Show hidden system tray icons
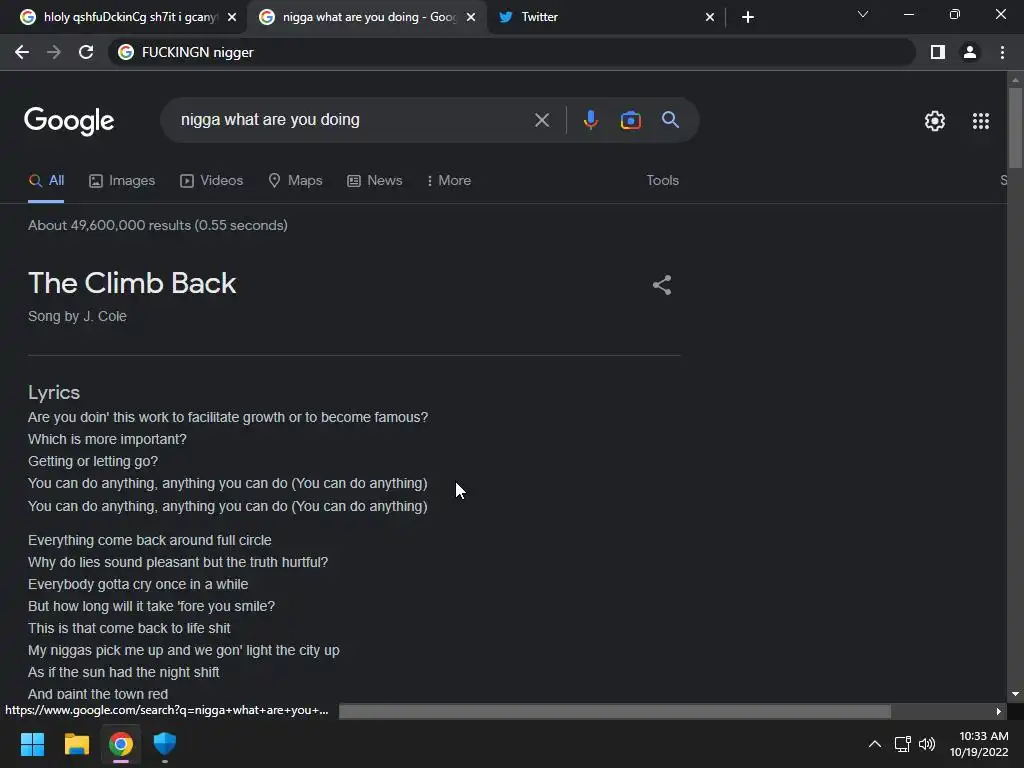This screenshot has width=1024, height=768. pos(874,744)
